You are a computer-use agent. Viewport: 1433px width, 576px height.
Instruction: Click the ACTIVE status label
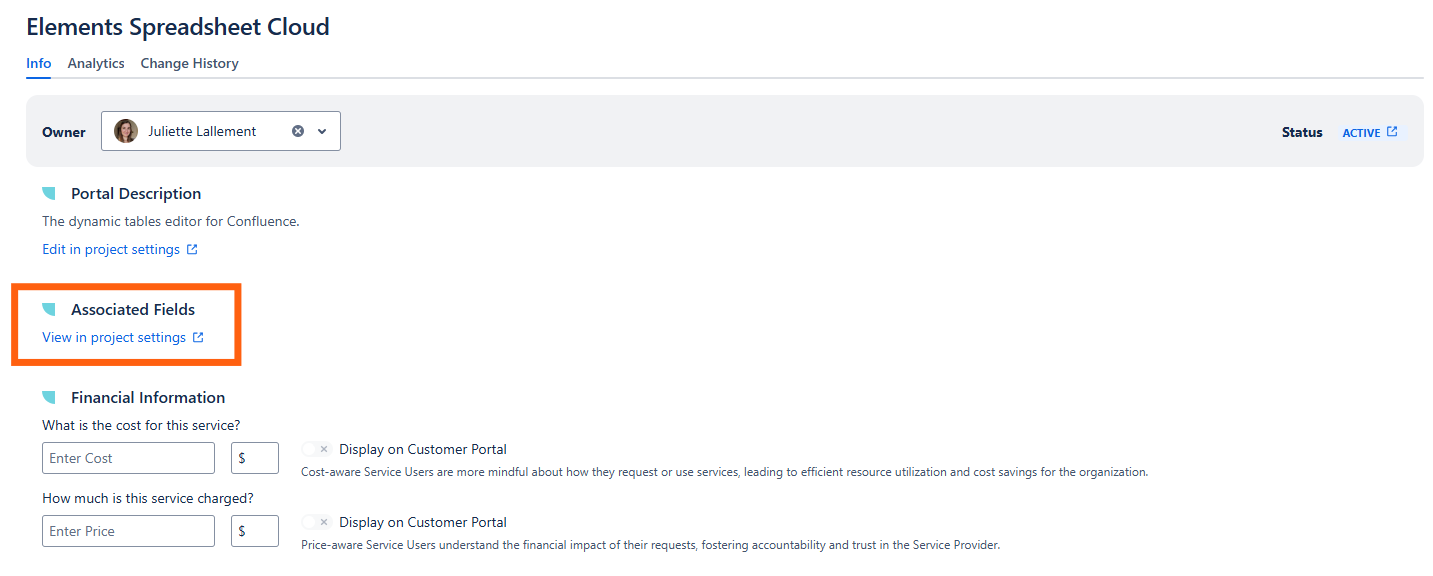coord(1361,133)
